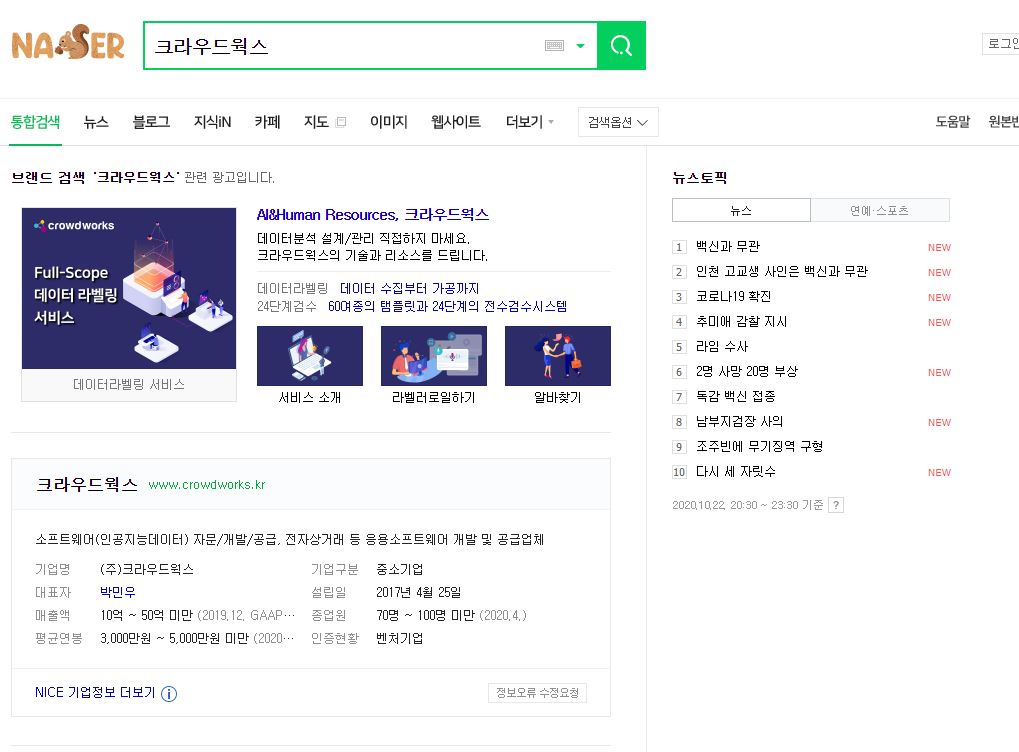Open the 지식iN tab
Screen dimensions: 1019x752
[x=213, y=122]
